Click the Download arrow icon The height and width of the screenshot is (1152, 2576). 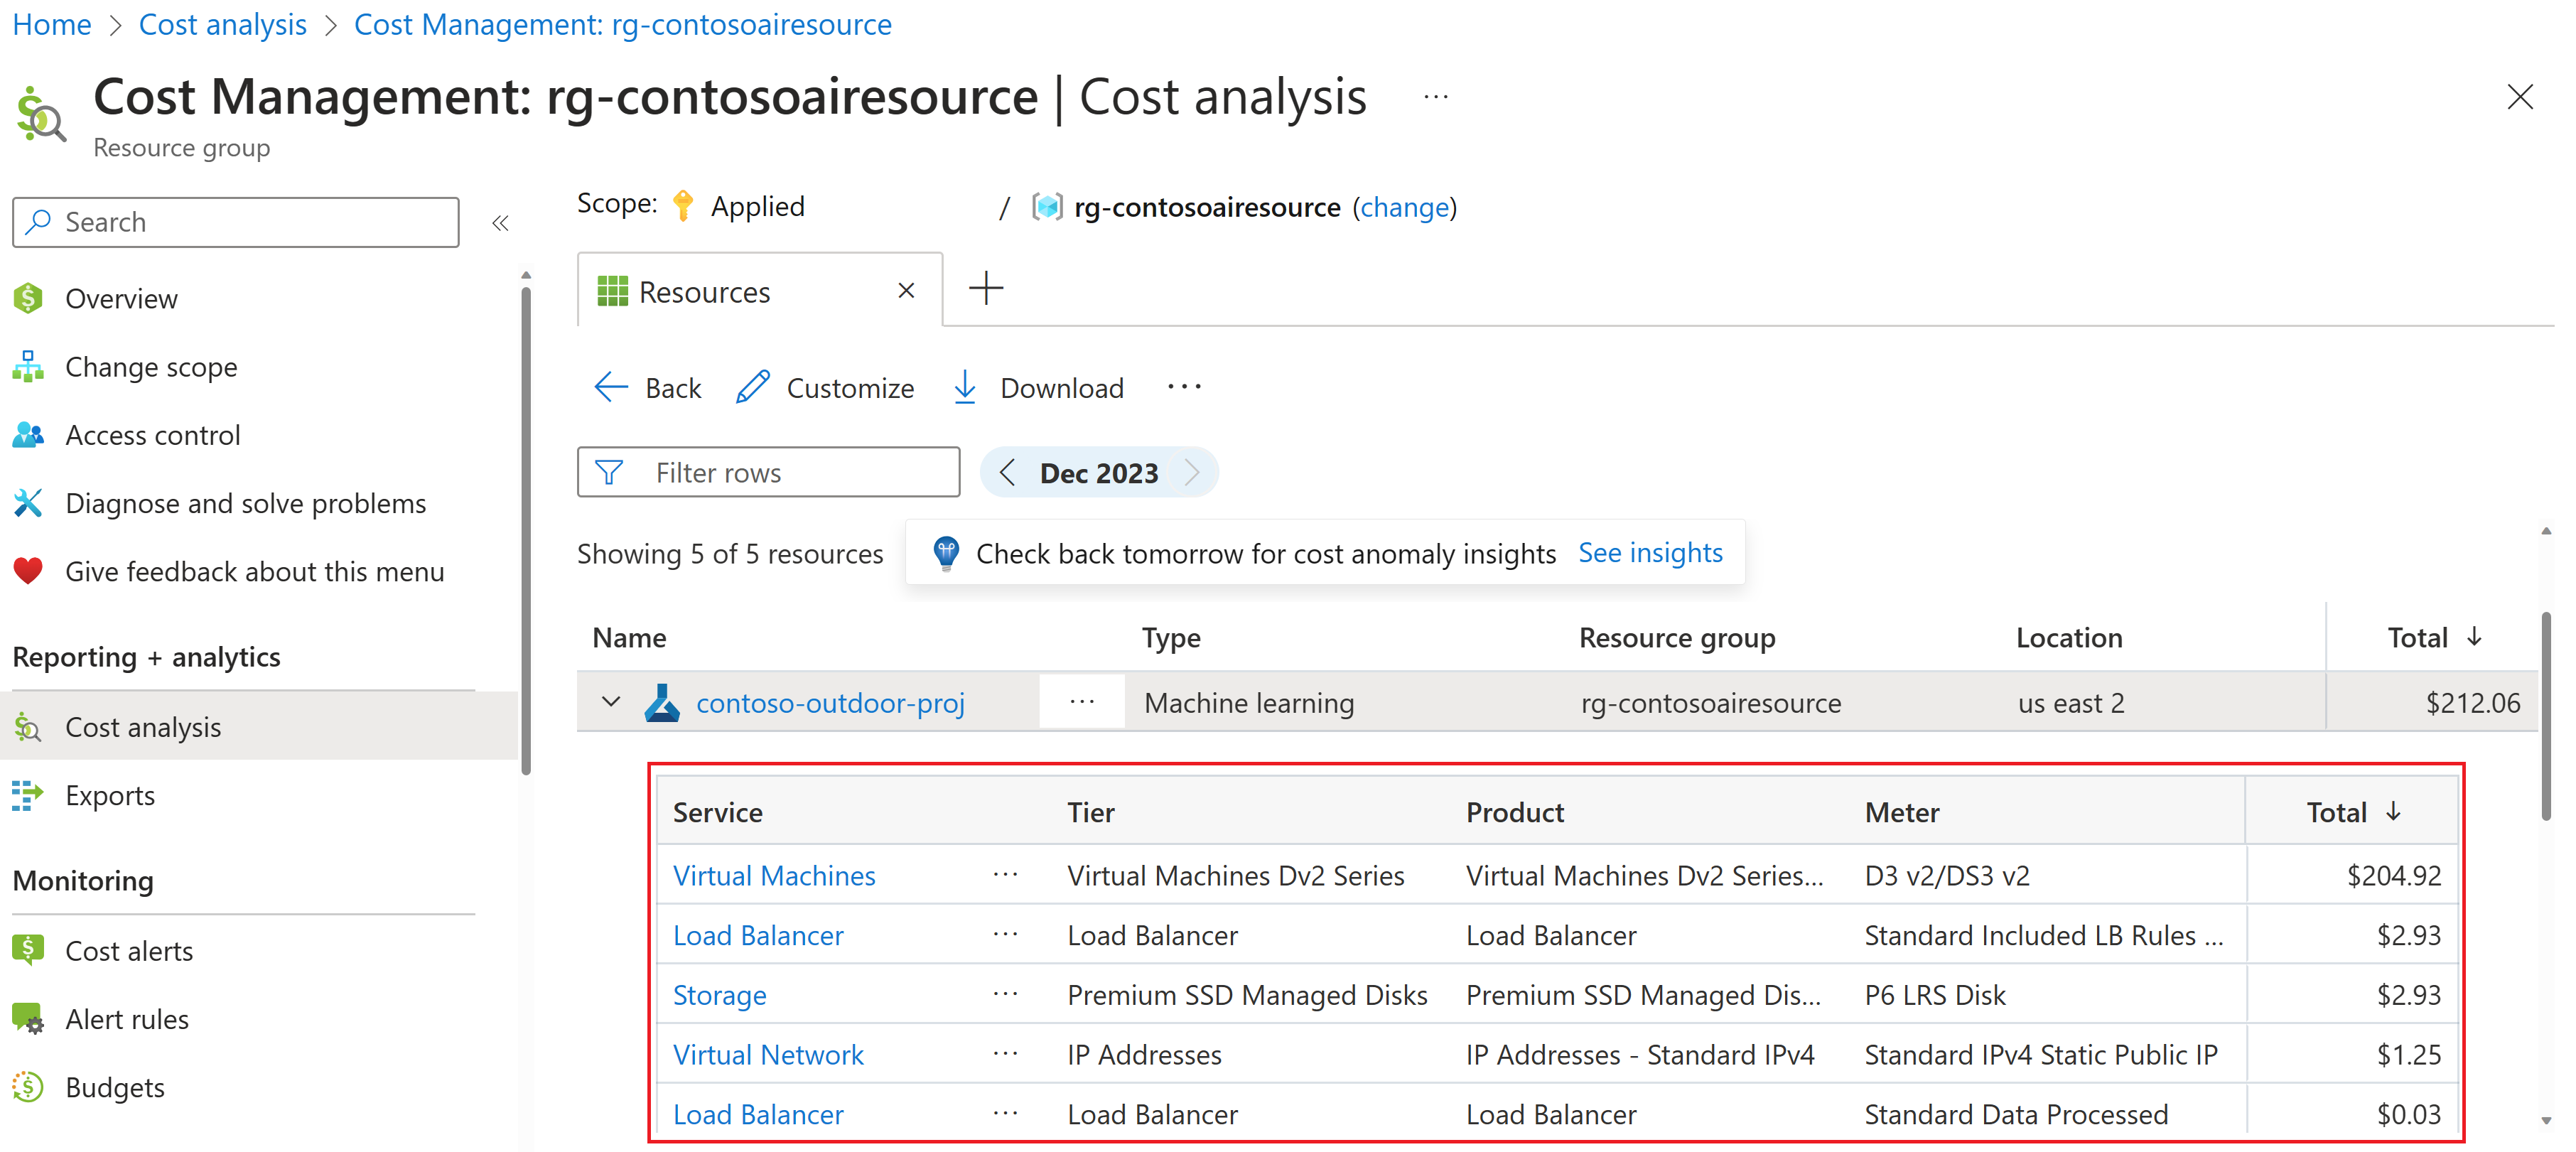[x=964, y=387]
